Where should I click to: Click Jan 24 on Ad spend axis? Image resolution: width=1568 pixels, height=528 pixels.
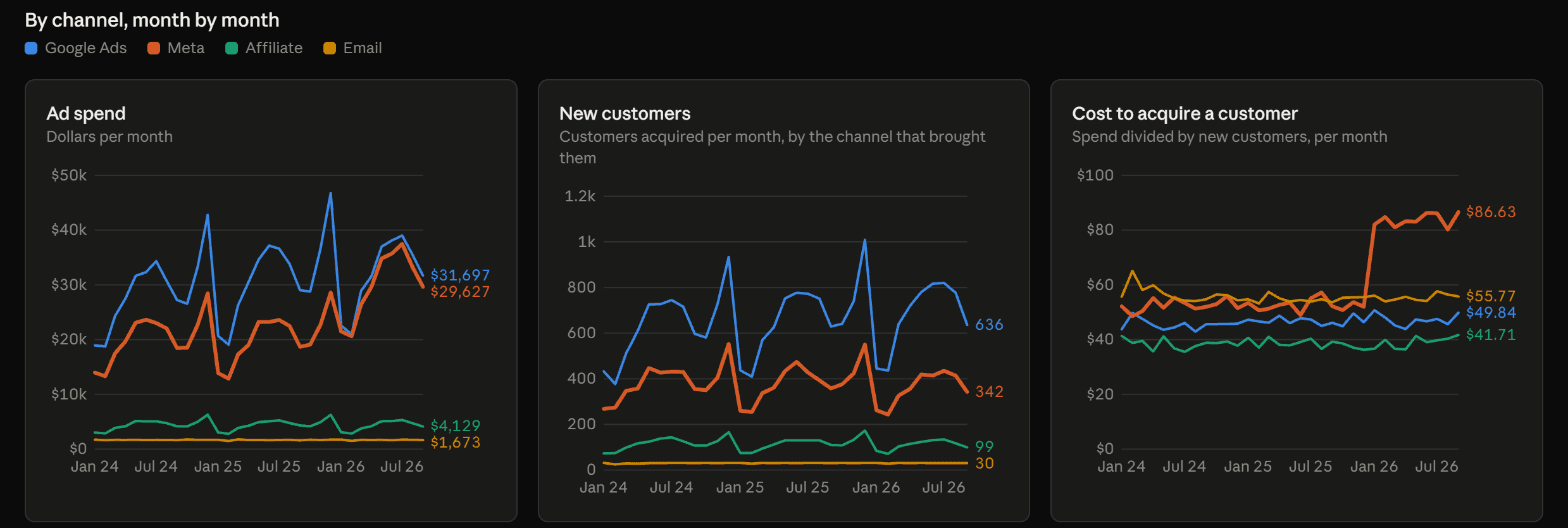coord(95,467)
